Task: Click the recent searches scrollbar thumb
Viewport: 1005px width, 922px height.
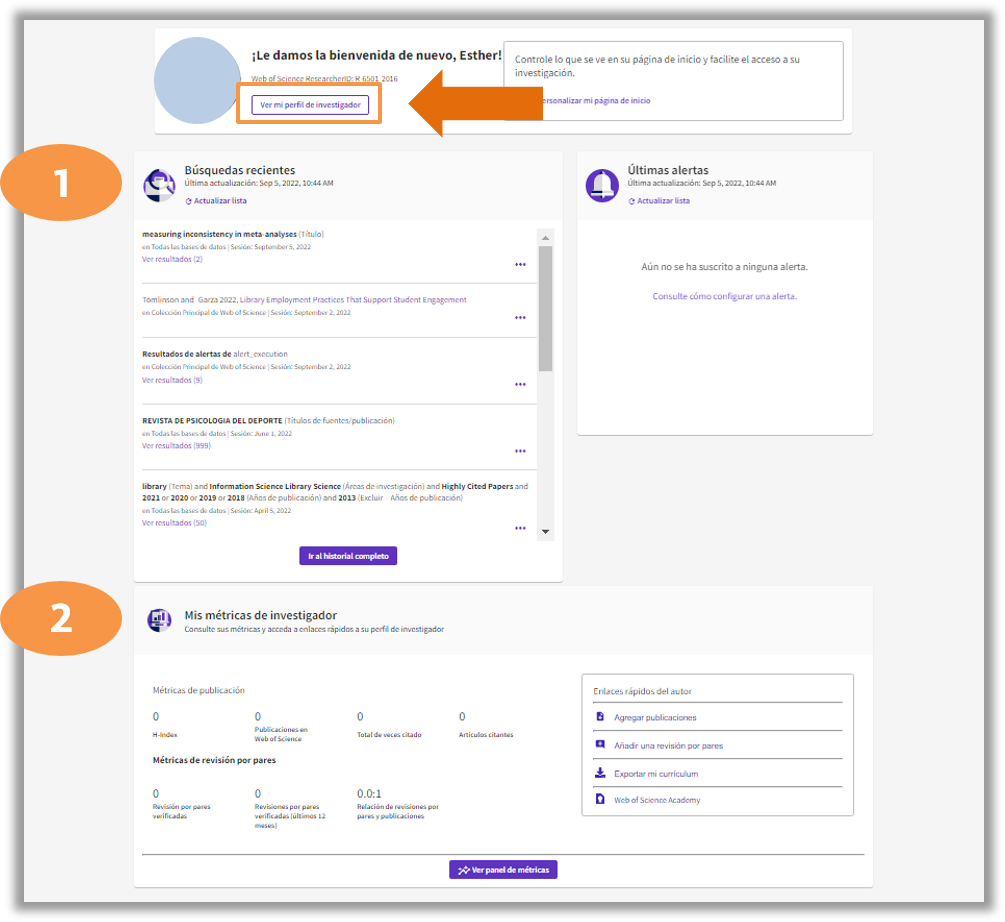Action: pyautogui.click(x=545, y=309)
